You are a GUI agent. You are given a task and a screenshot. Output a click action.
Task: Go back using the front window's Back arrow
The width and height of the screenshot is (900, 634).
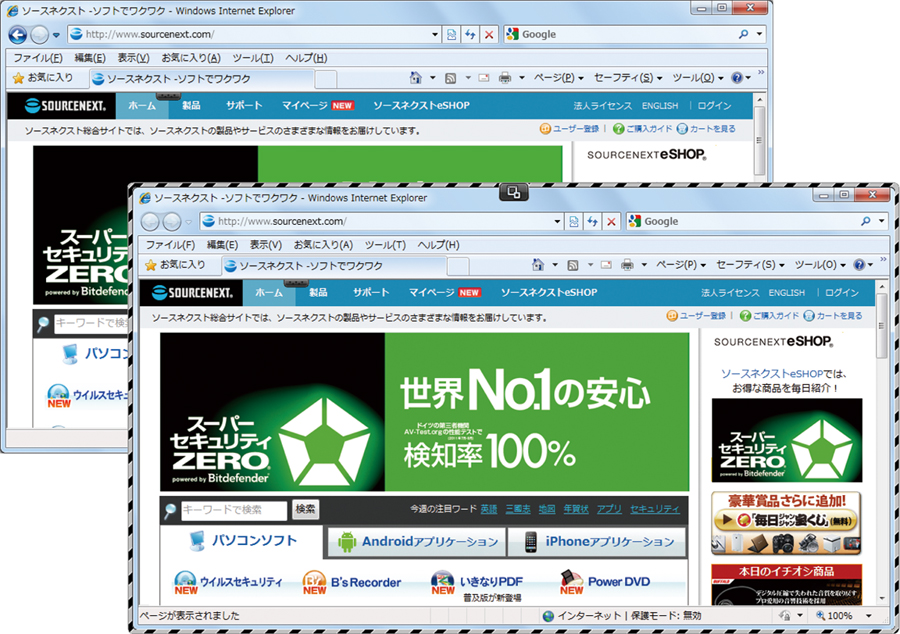point(150,221)
